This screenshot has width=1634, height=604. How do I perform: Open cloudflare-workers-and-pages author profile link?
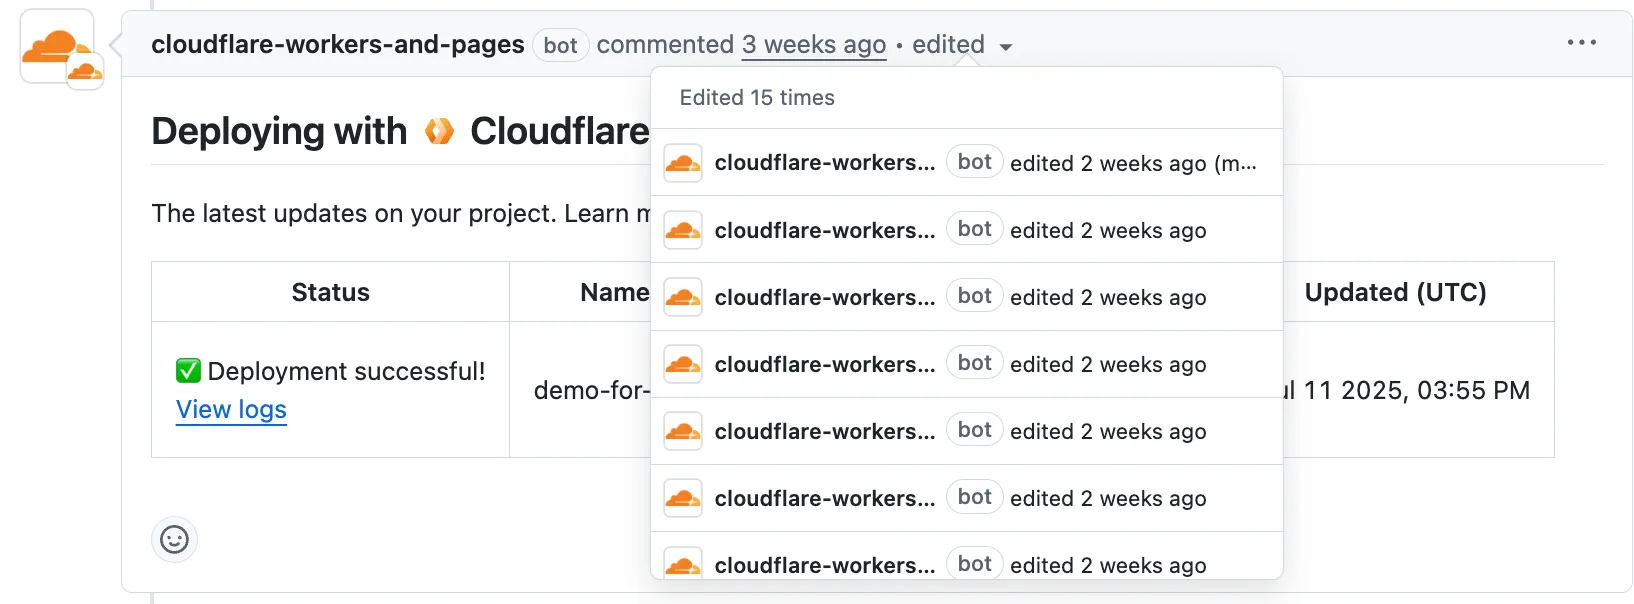coord(337,45)
